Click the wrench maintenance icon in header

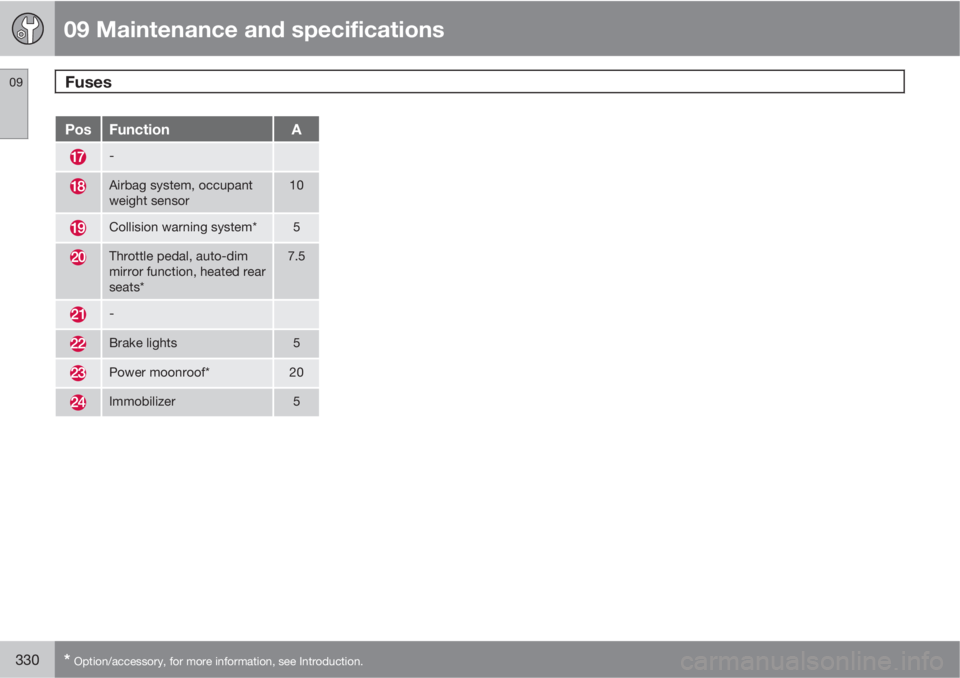pyautogui.click(x=28, y=28)
